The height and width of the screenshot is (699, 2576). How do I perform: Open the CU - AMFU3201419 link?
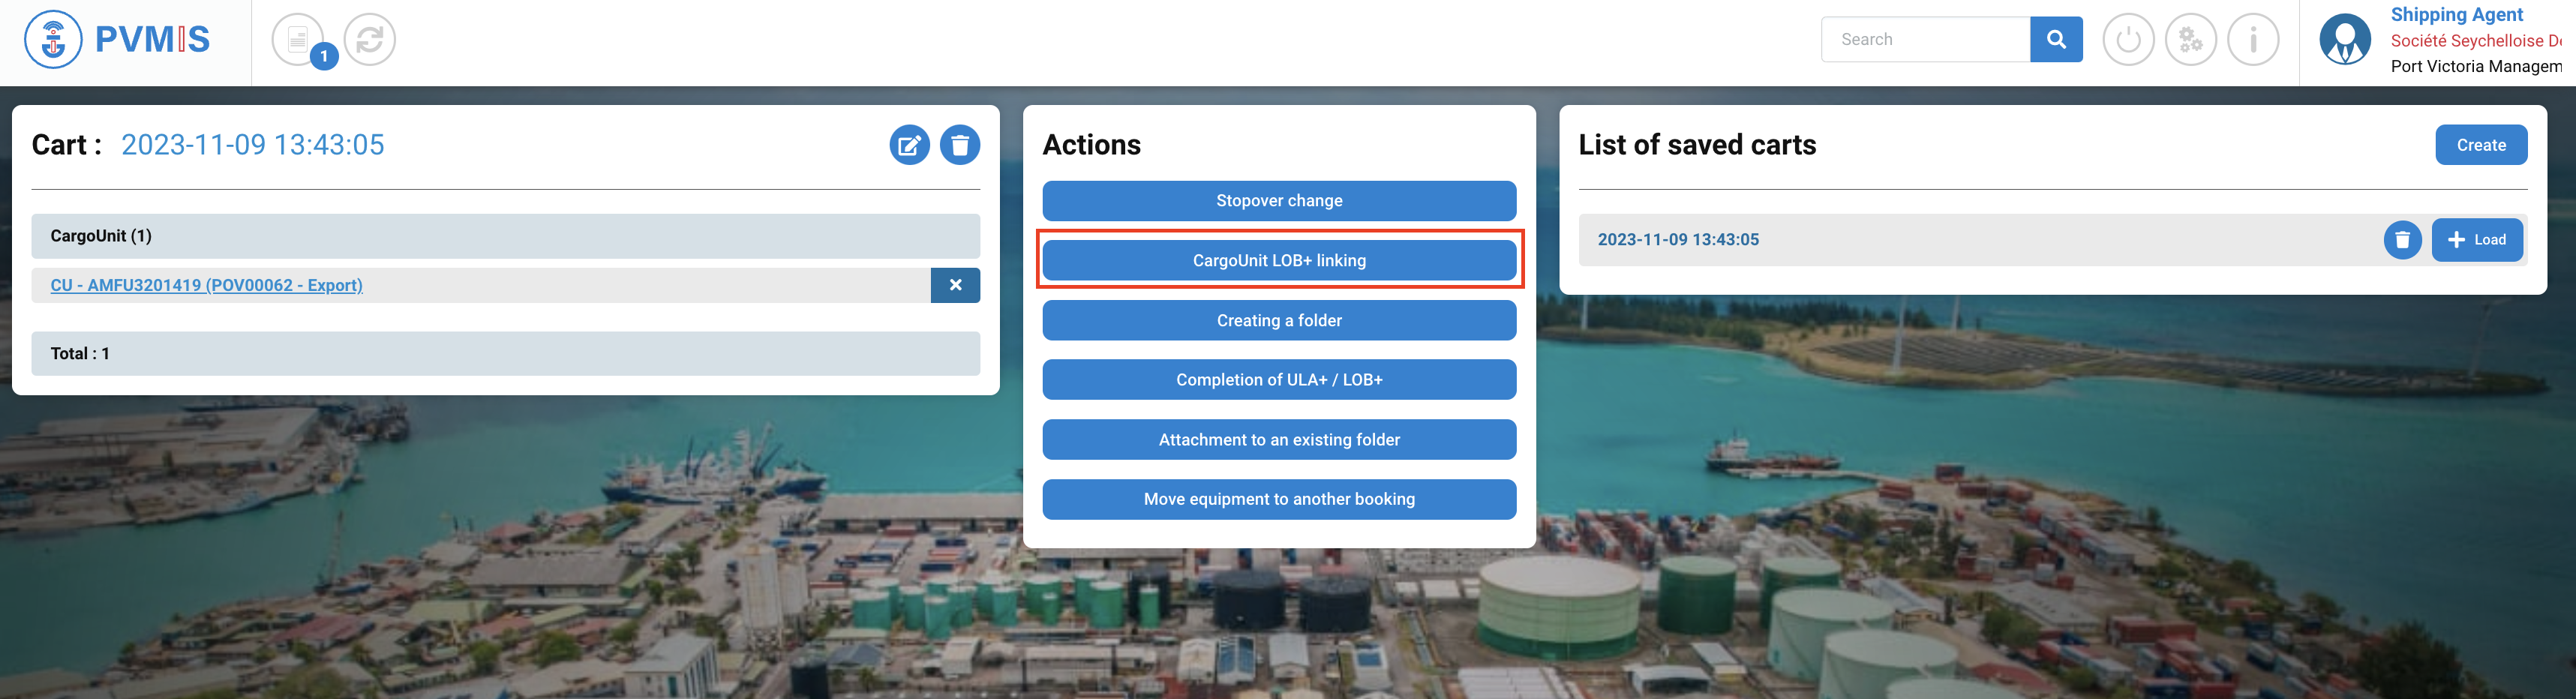206,285
